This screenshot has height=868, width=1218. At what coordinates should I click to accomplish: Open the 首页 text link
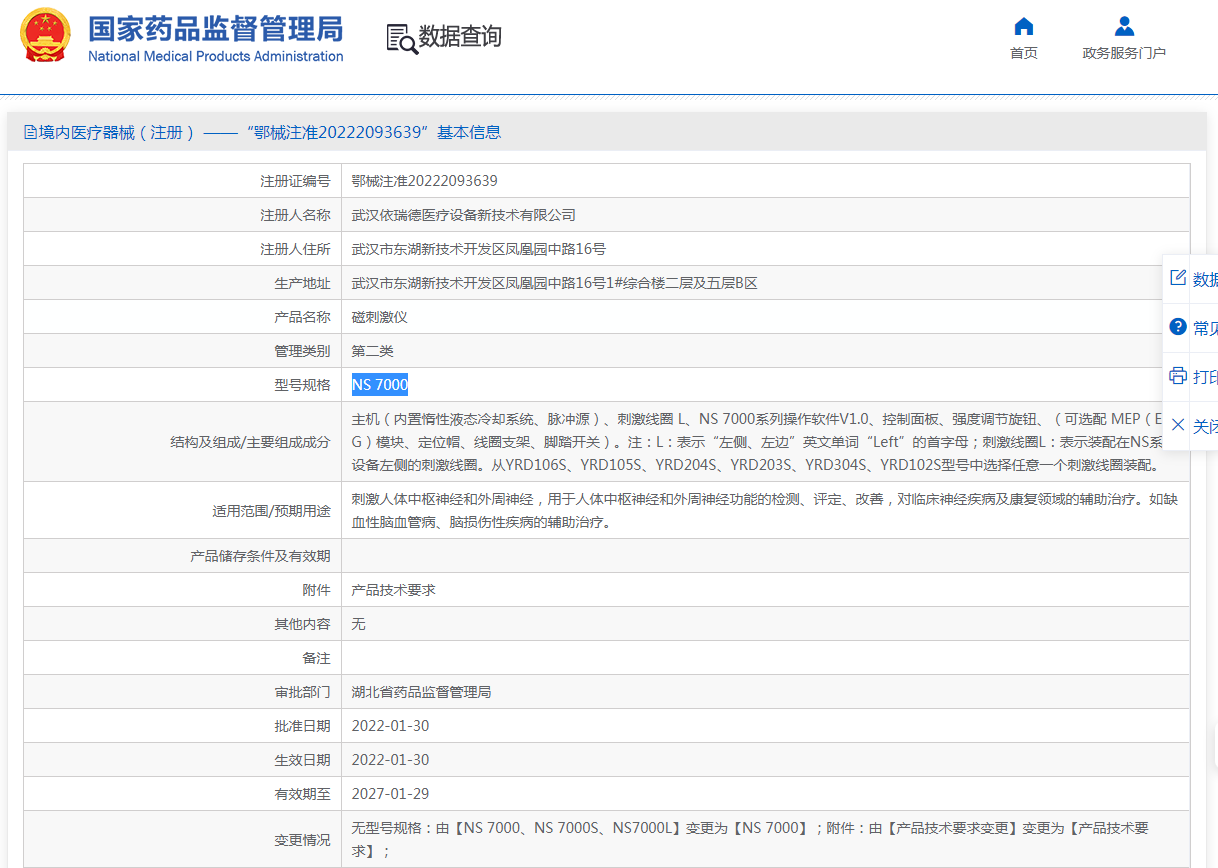(x=1023, y=53)
